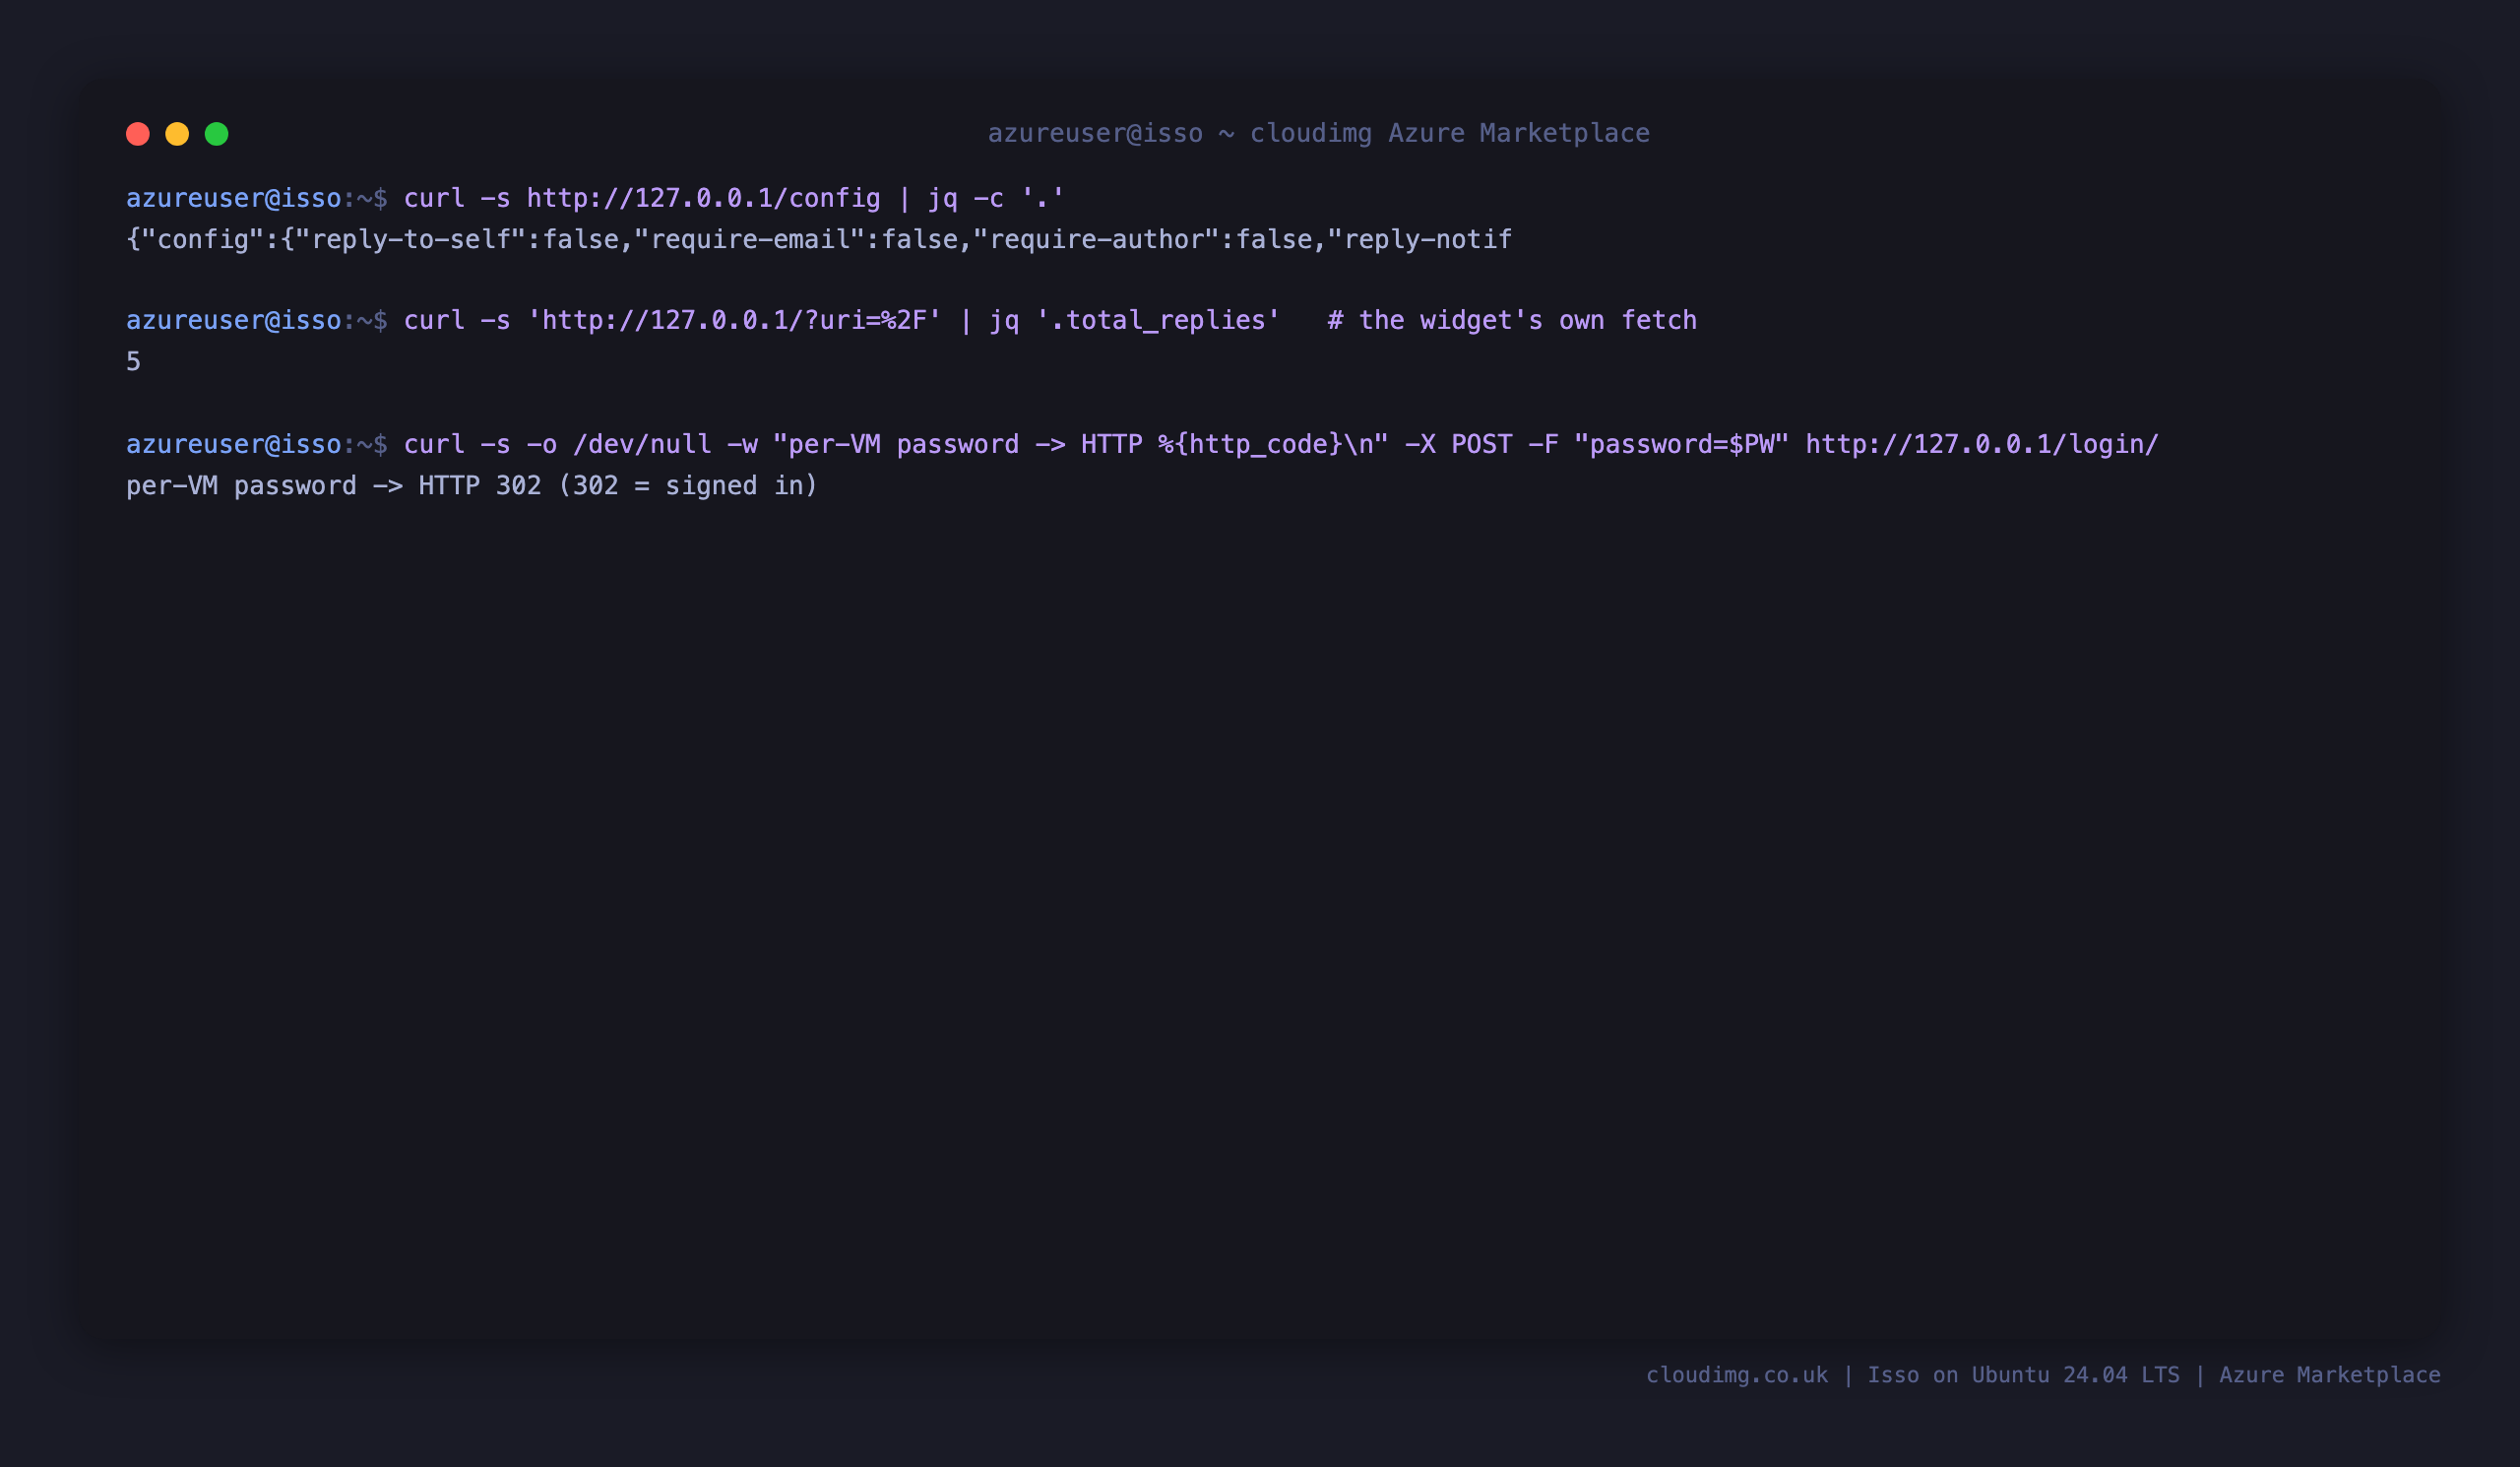The image size is (2520, 1467).
Task: Click the window title 'azureuser@isso ~ cloudimg Azure Marketplace'
Action: (1318, 133)
